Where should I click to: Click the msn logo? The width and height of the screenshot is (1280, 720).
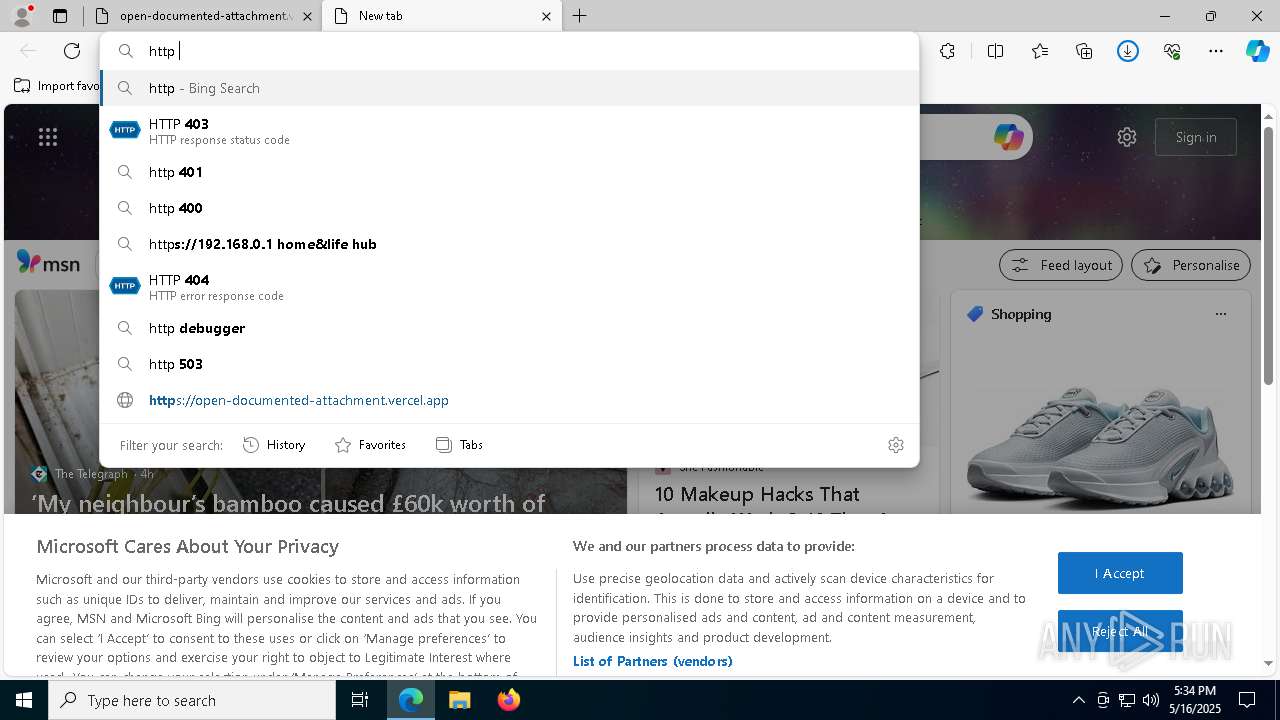[48, 264]
